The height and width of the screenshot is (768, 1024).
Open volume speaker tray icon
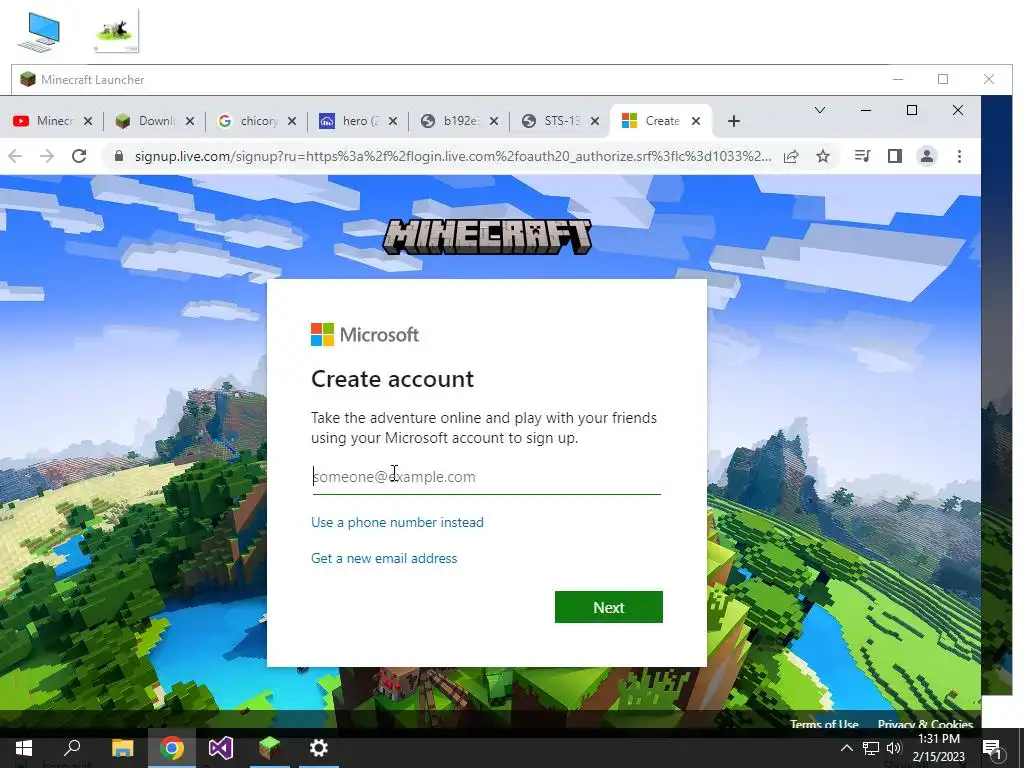pos(894,748)
